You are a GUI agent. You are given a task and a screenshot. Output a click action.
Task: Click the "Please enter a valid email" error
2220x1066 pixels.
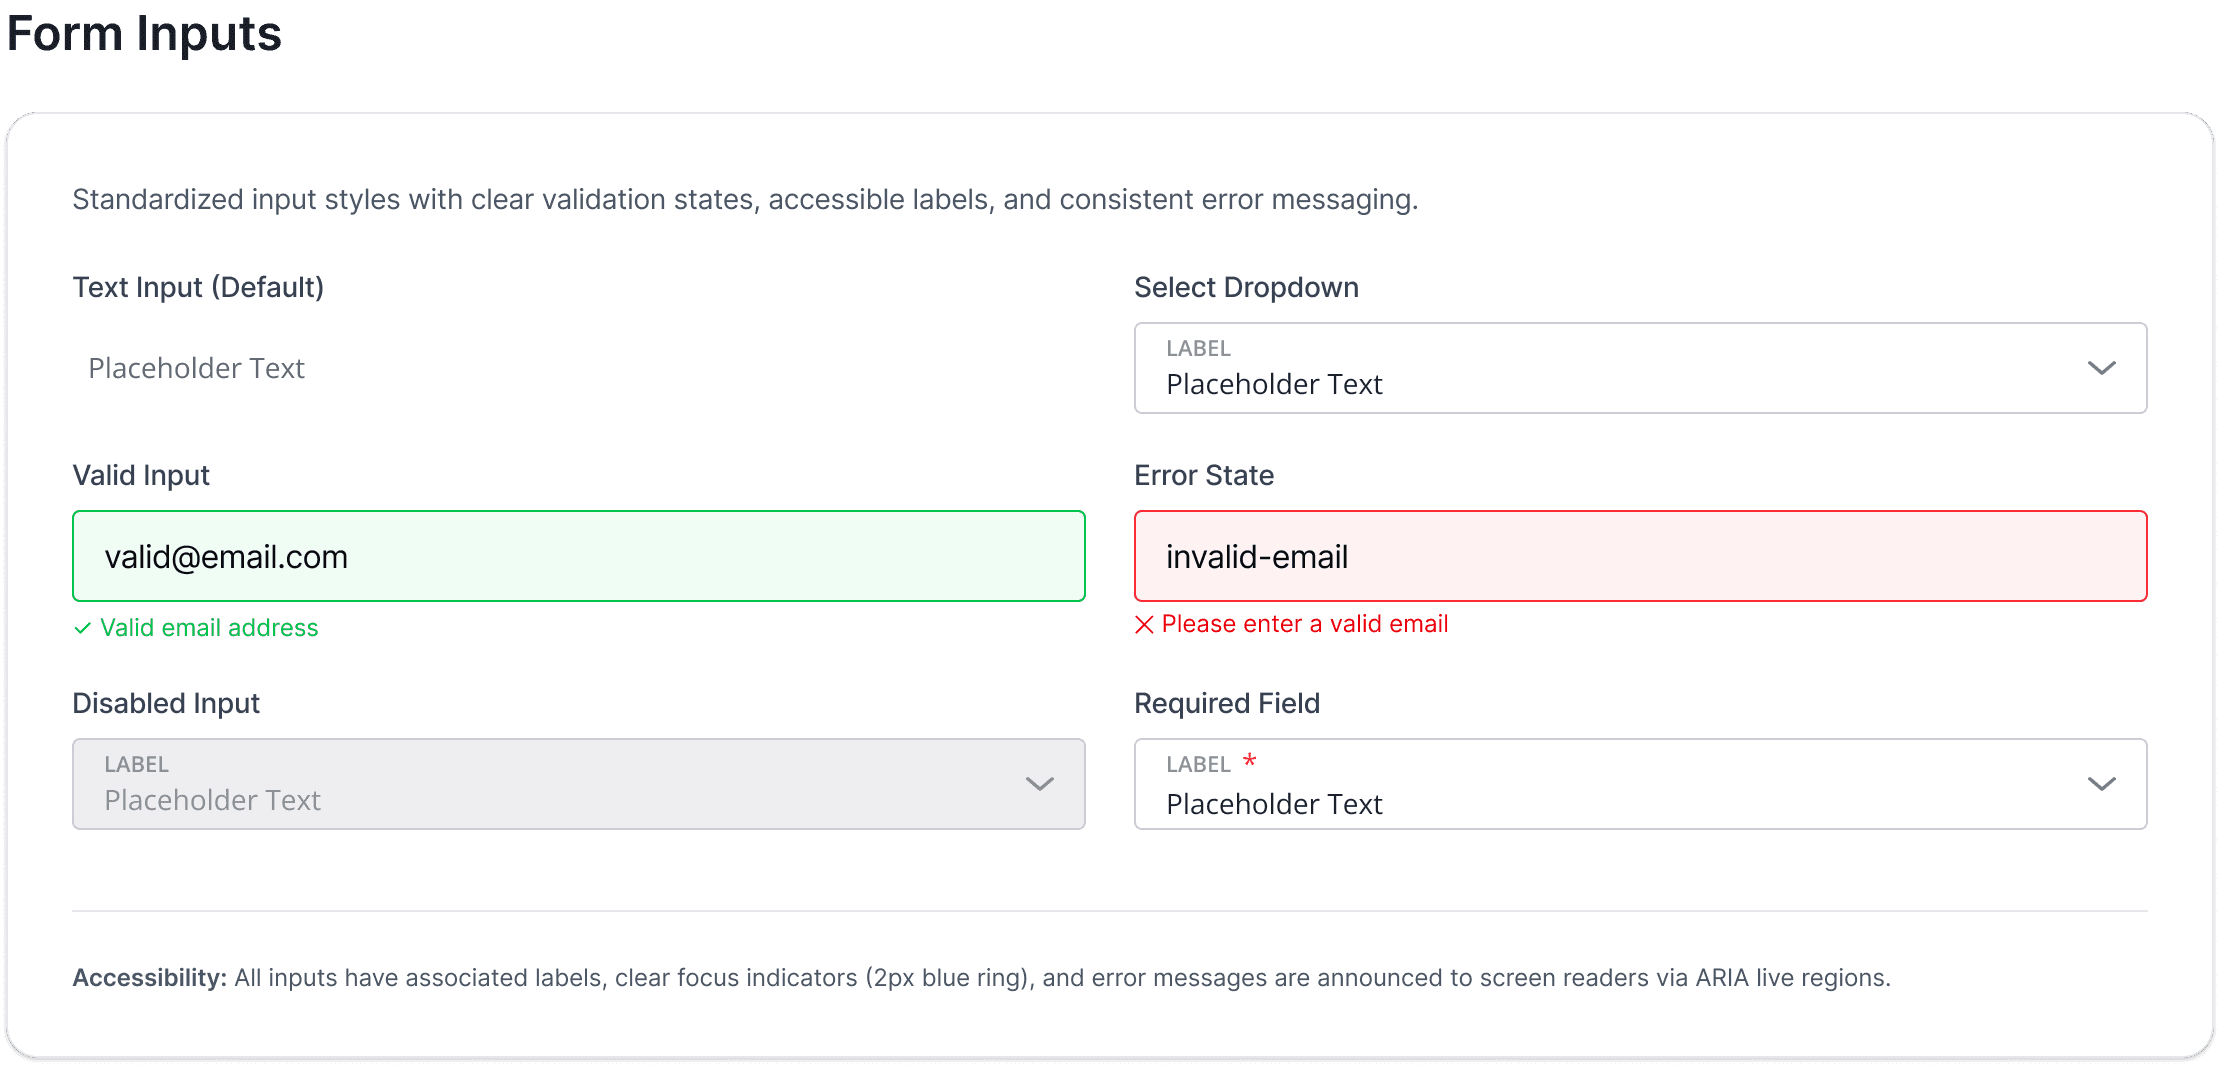(x=1304, y=624)
